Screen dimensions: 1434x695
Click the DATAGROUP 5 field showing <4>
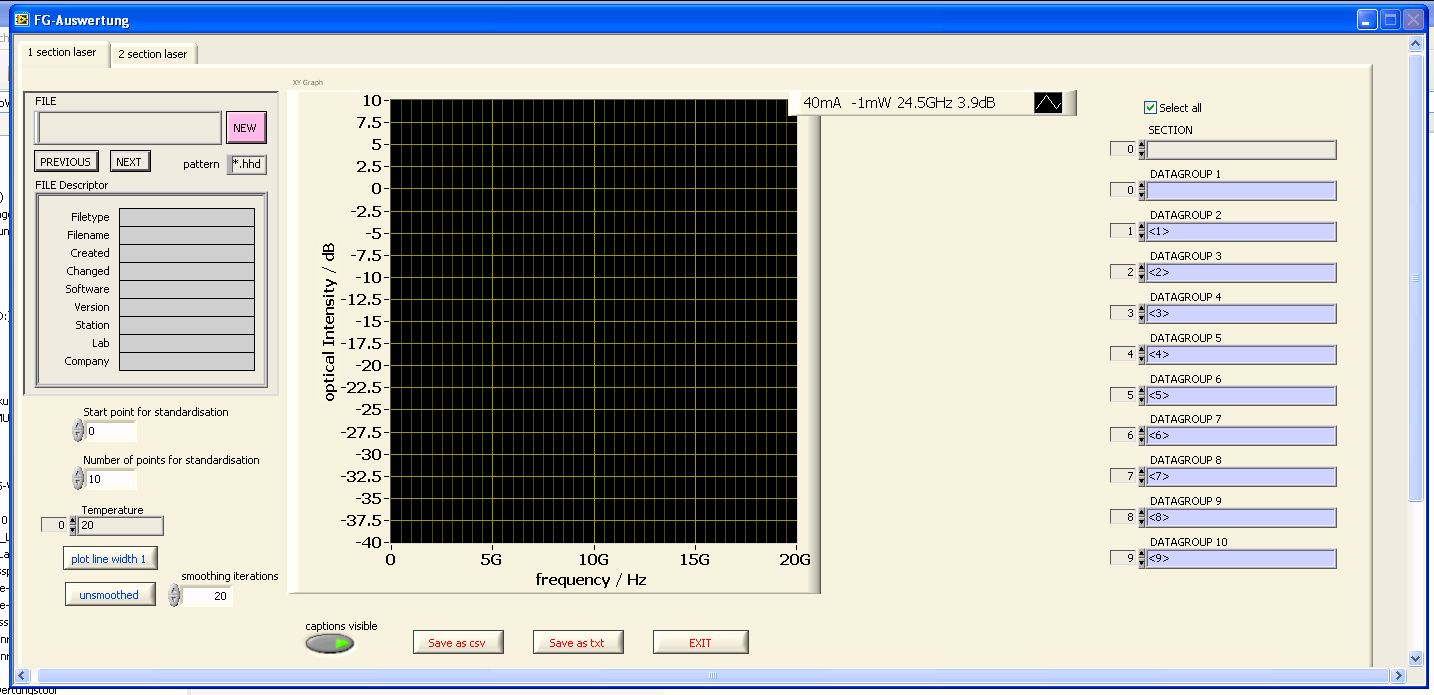(x=1241, y=354)
